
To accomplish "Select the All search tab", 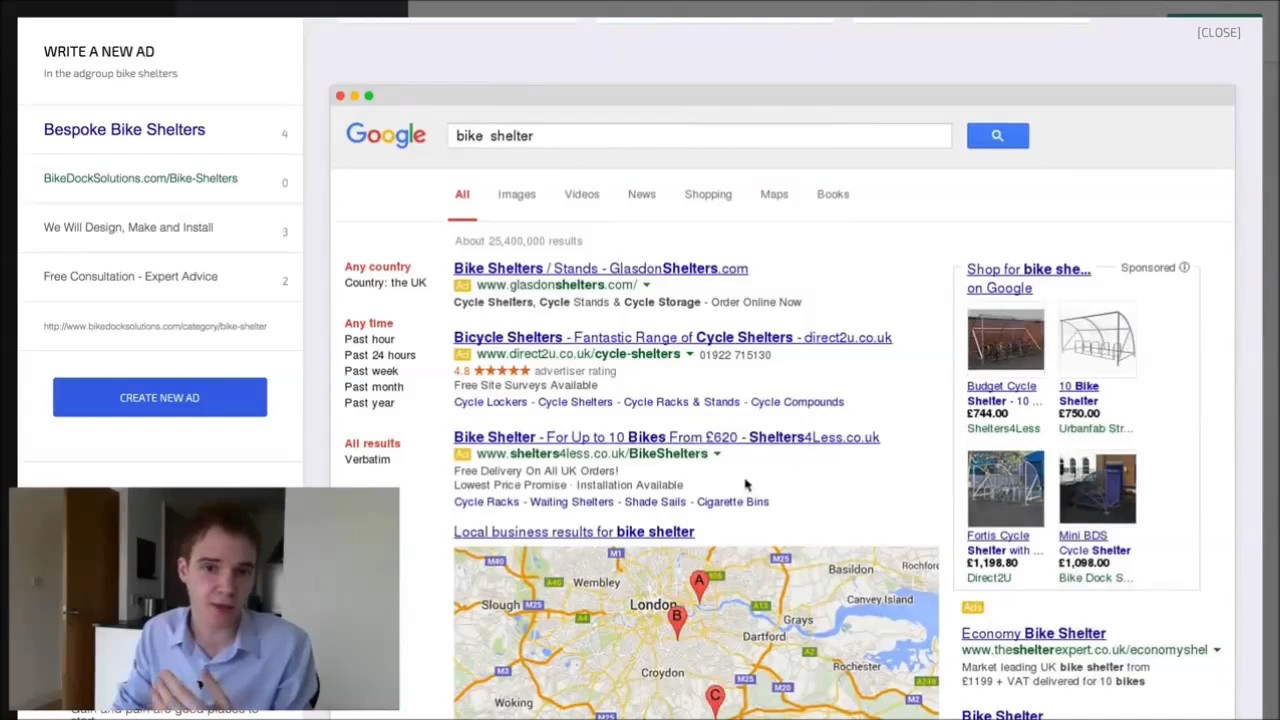I will [462, 194].
